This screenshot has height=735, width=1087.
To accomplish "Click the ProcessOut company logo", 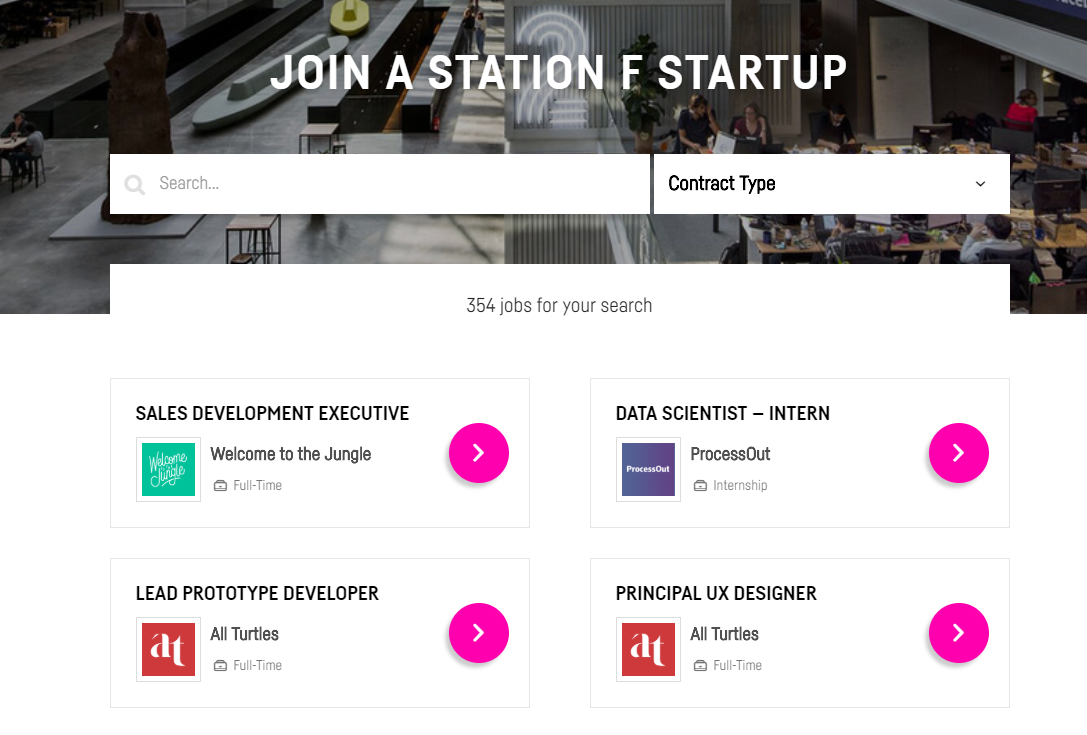I will (648, 469).
